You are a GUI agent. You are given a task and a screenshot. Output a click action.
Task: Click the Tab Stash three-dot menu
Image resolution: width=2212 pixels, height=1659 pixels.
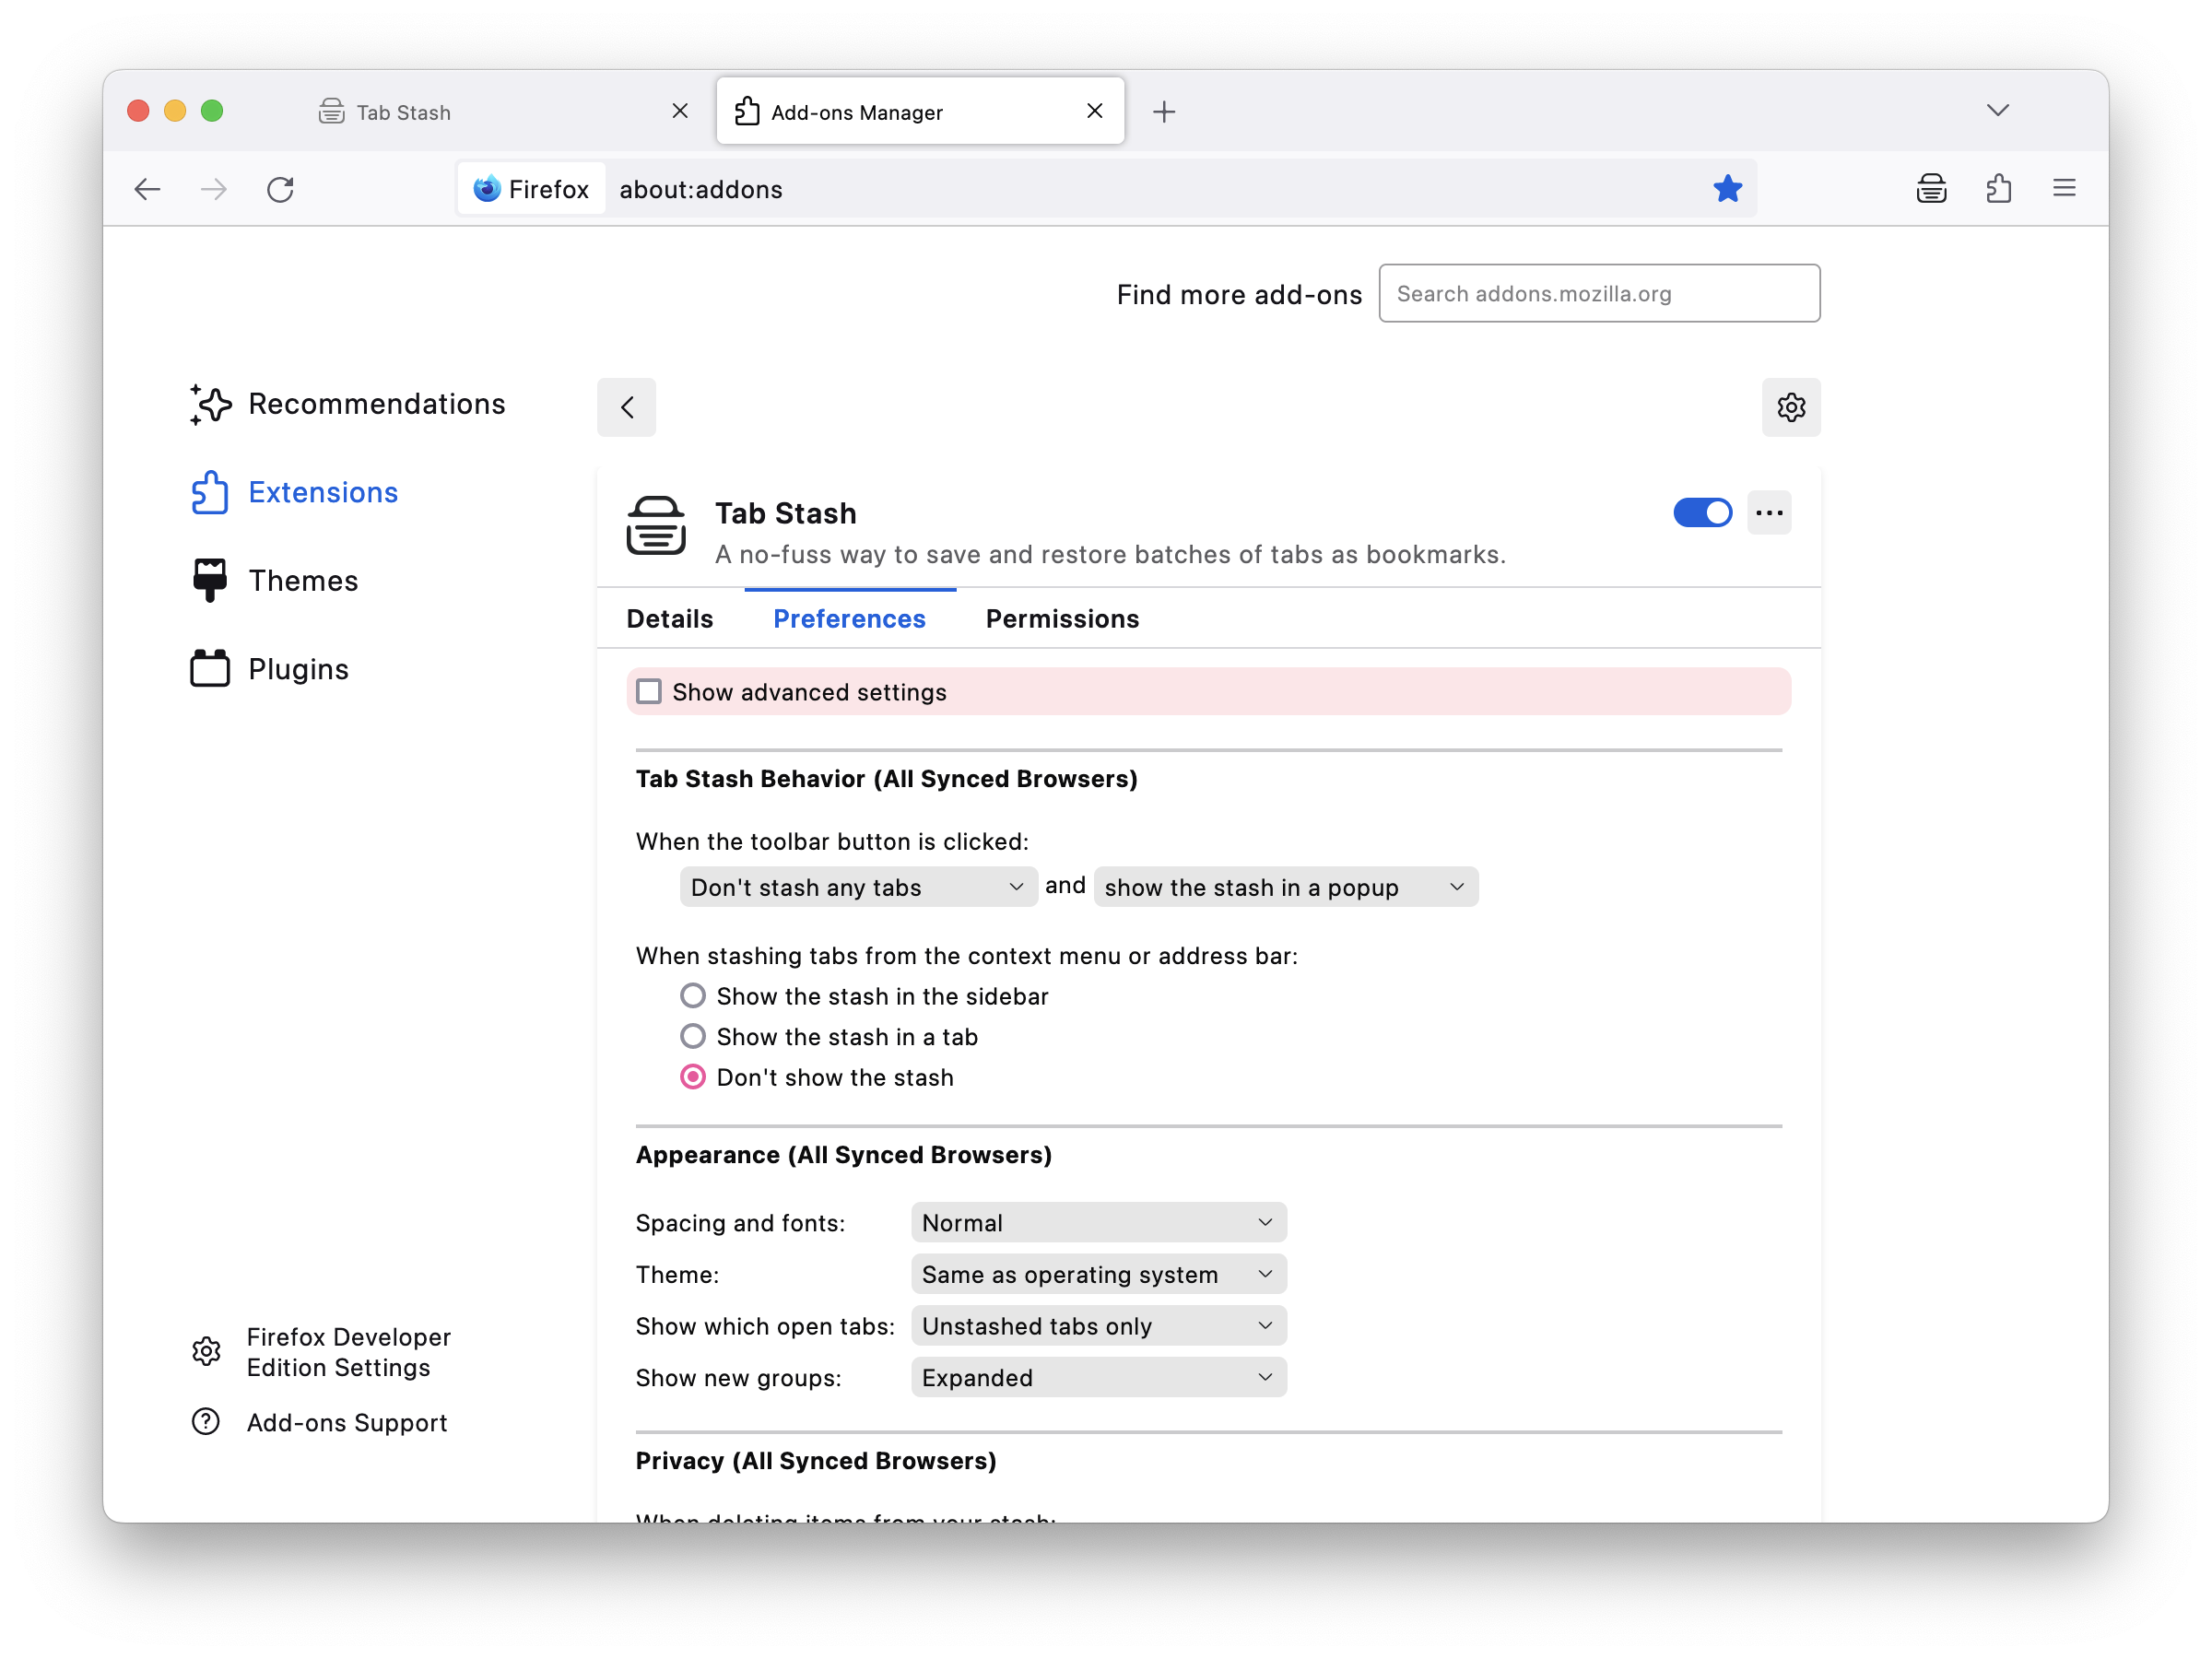(1768, 512)
